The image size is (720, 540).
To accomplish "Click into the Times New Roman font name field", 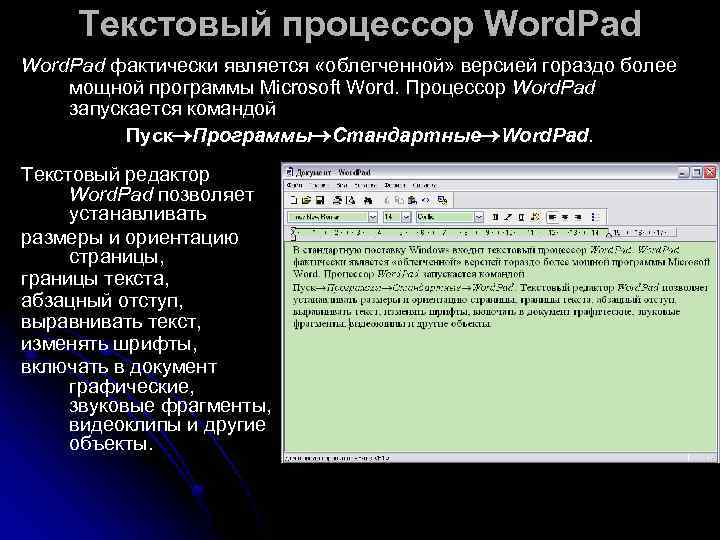I will (328, 217).
